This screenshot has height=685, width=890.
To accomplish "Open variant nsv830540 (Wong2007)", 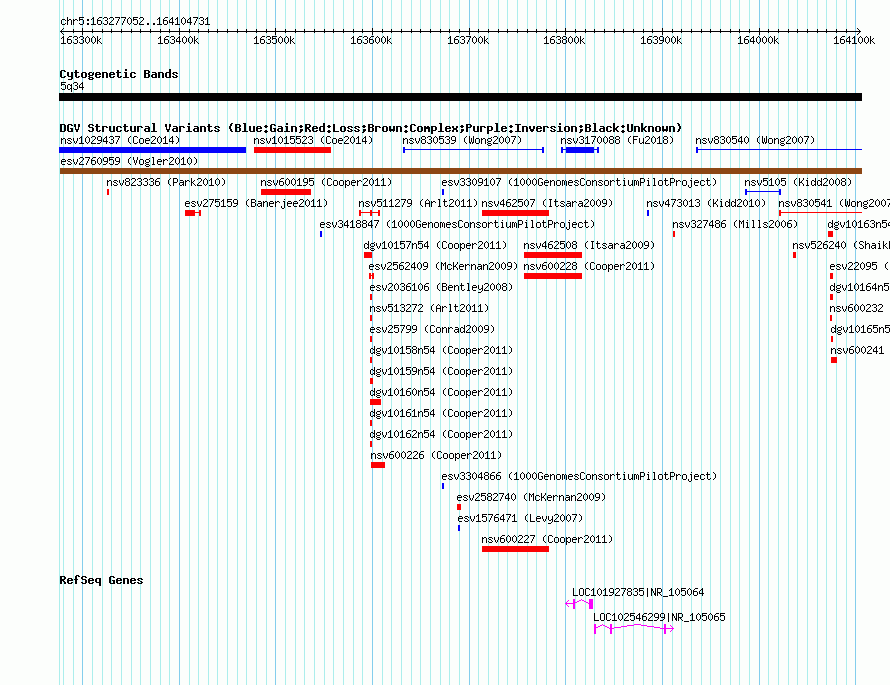I will pyautogui.click(x=755, y=140).
